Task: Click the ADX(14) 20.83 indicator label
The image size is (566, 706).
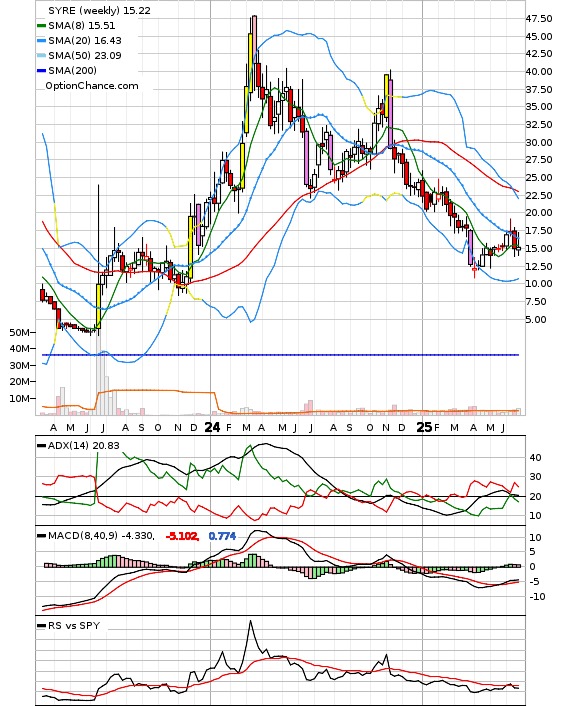Action: coord(83,445)
